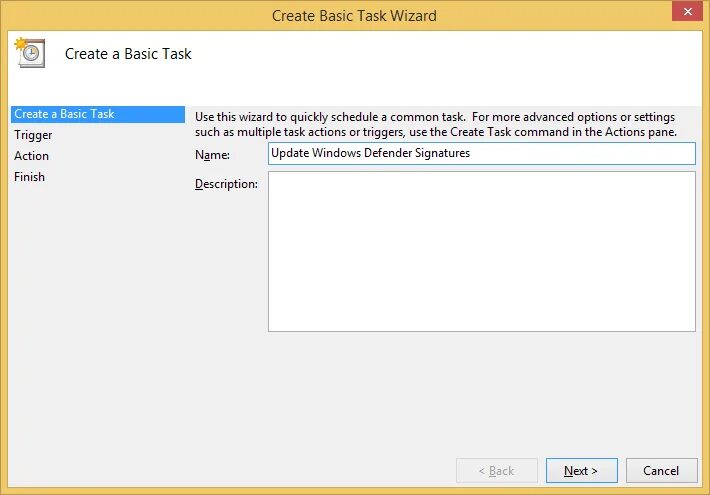Click the clock wizard icon in header
Image resolution: width=710 pixels, height=495 pixels.
click(29, 54)
